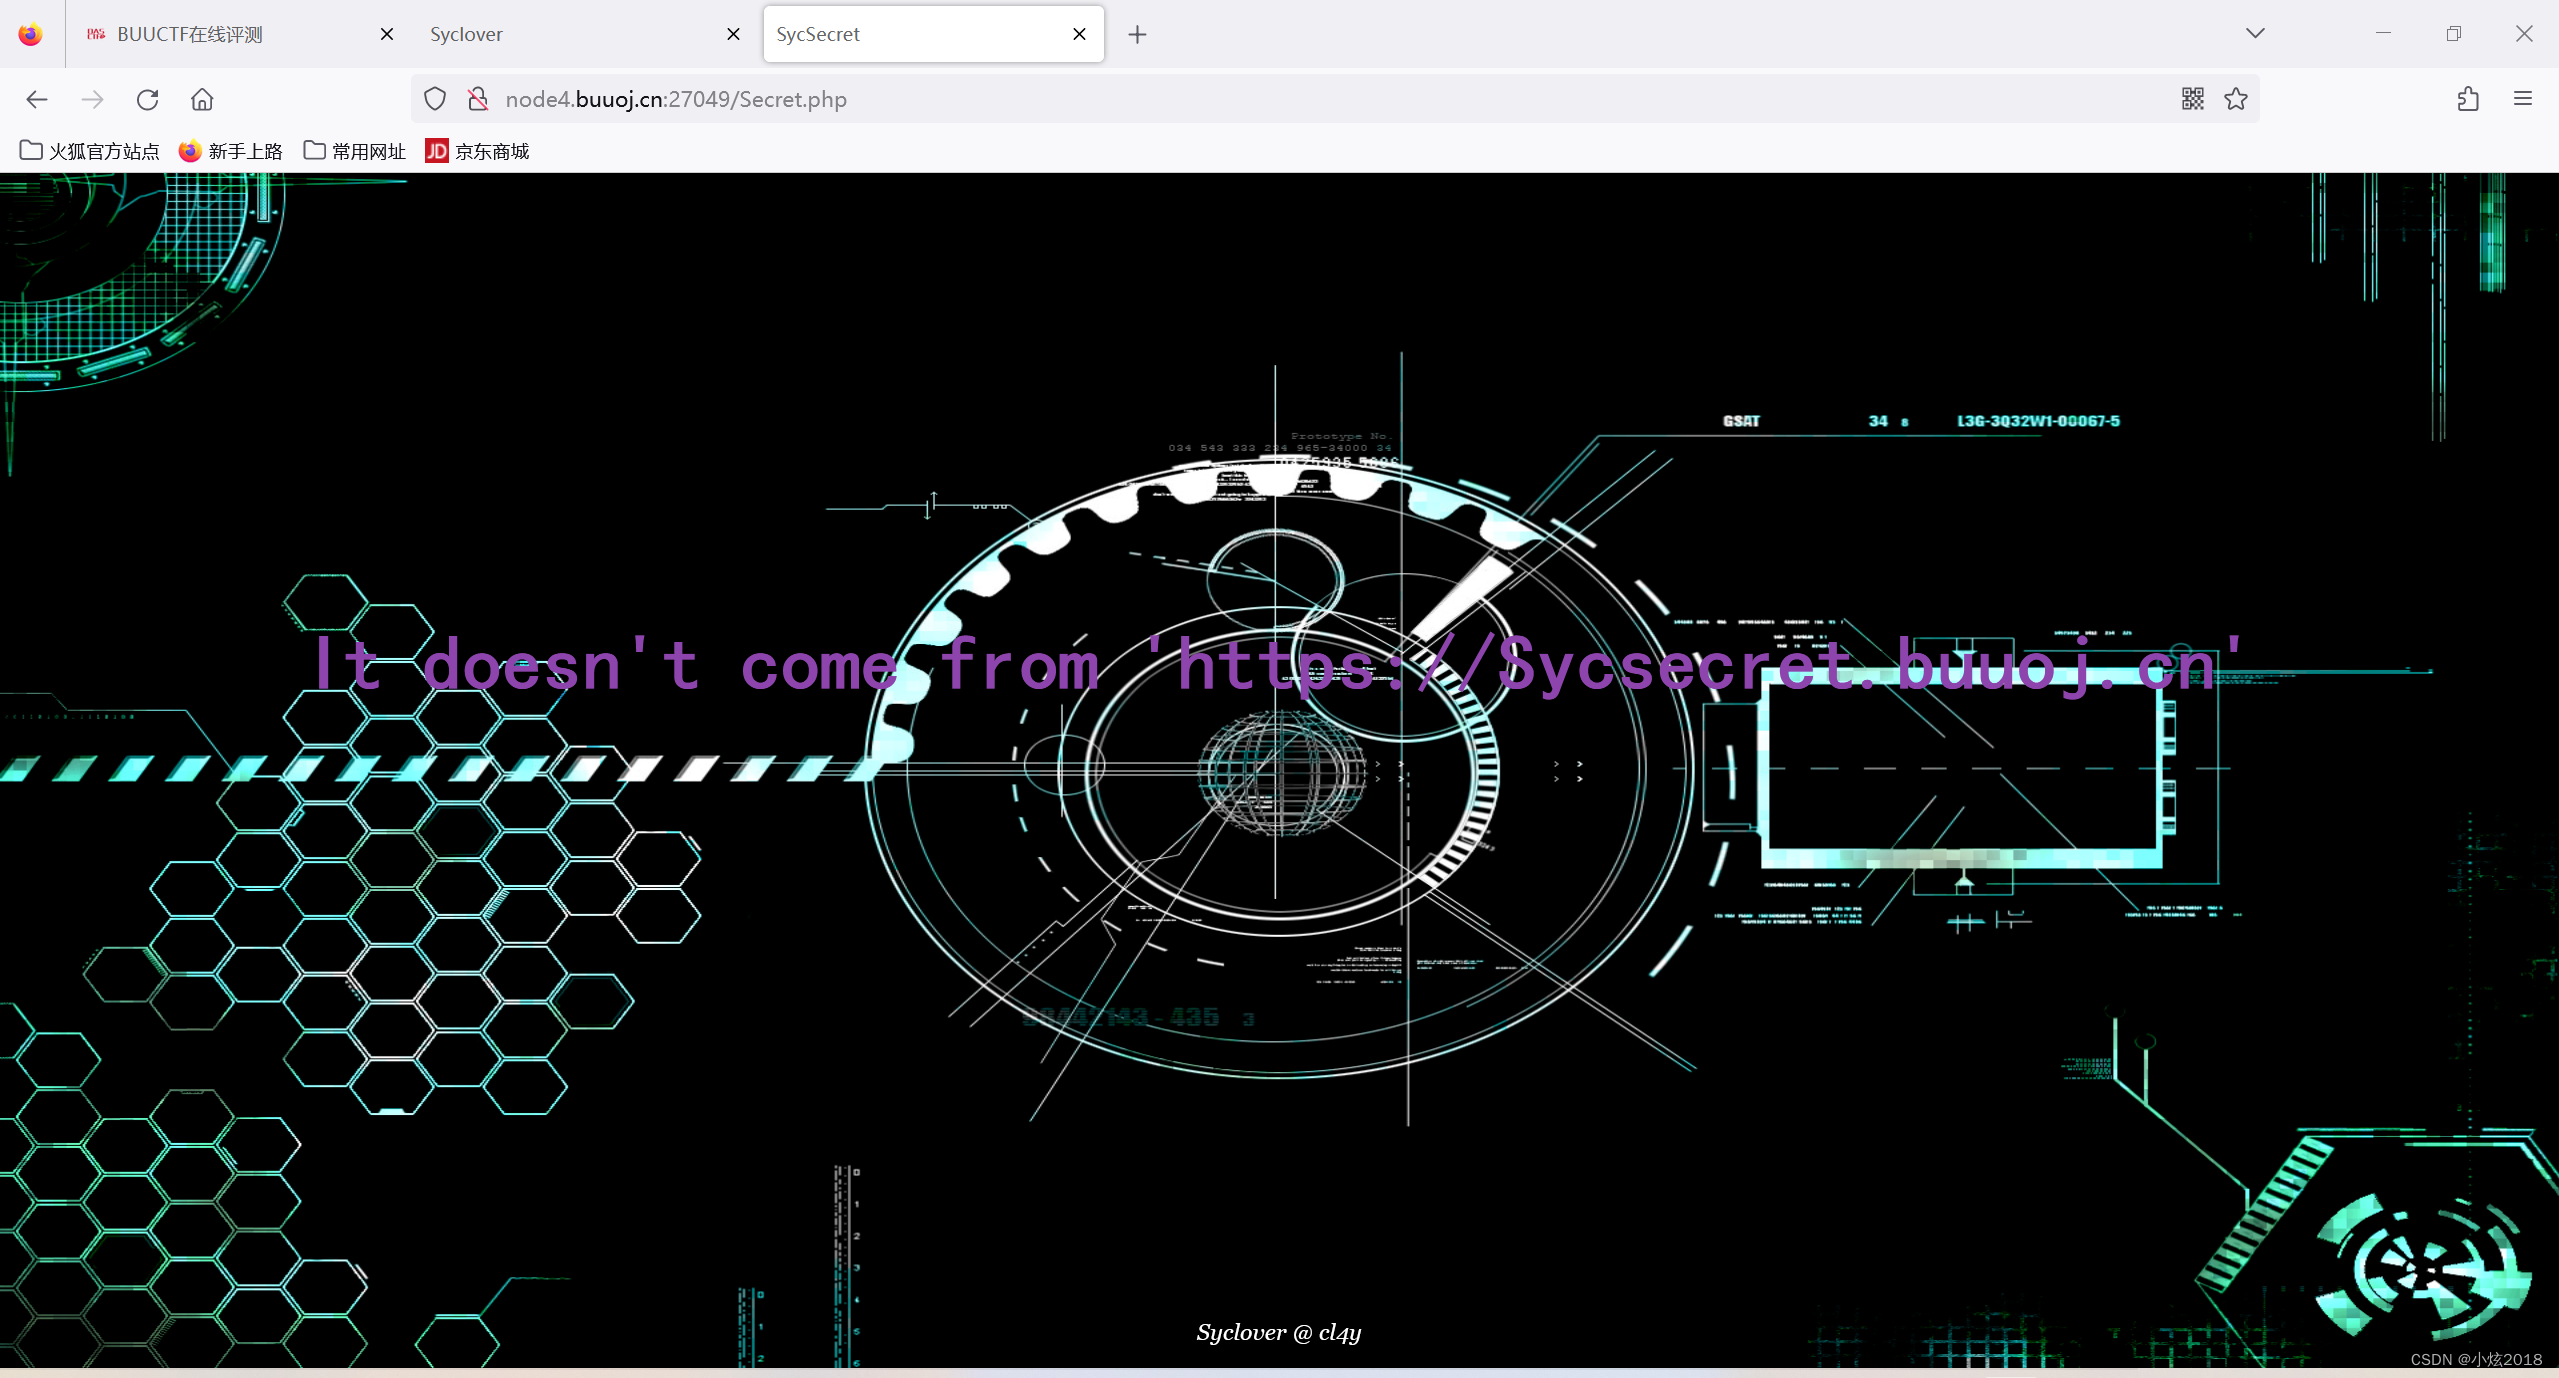
Task: Open the extensions puzzle icon
Action: coord(2468,99)
